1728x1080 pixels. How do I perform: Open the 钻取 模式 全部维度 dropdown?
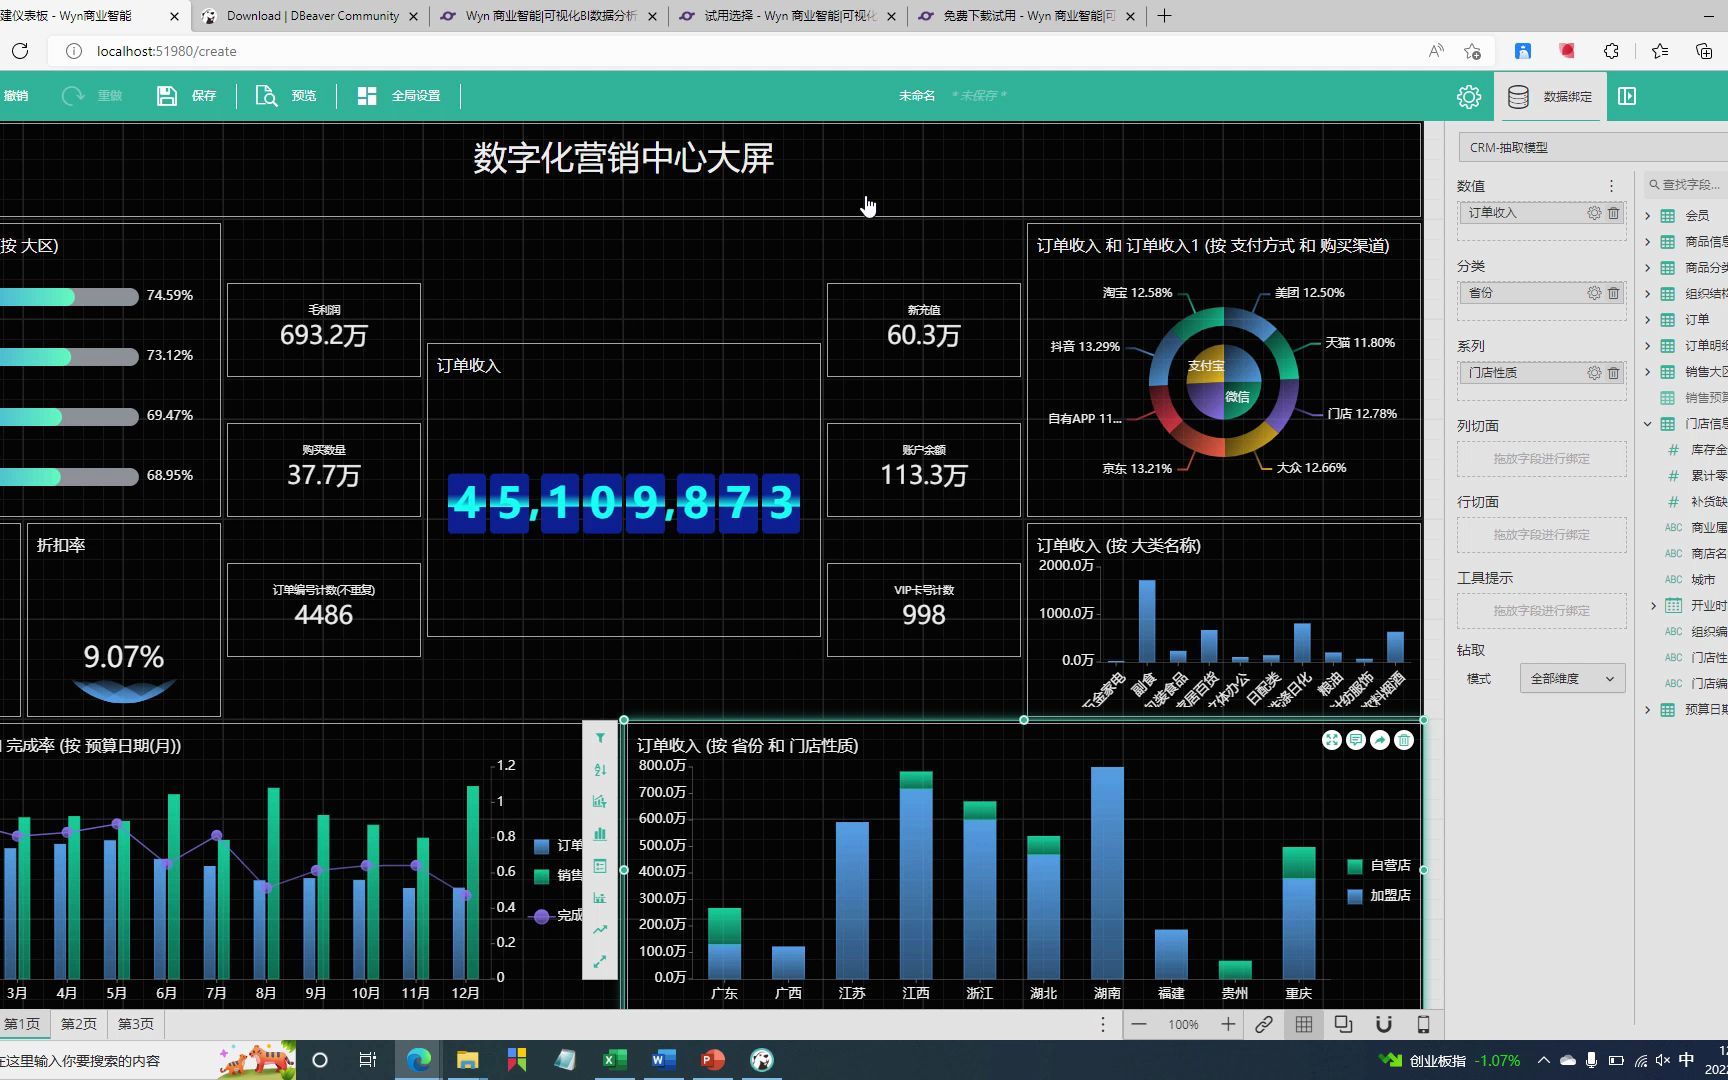coord(1572,679)
